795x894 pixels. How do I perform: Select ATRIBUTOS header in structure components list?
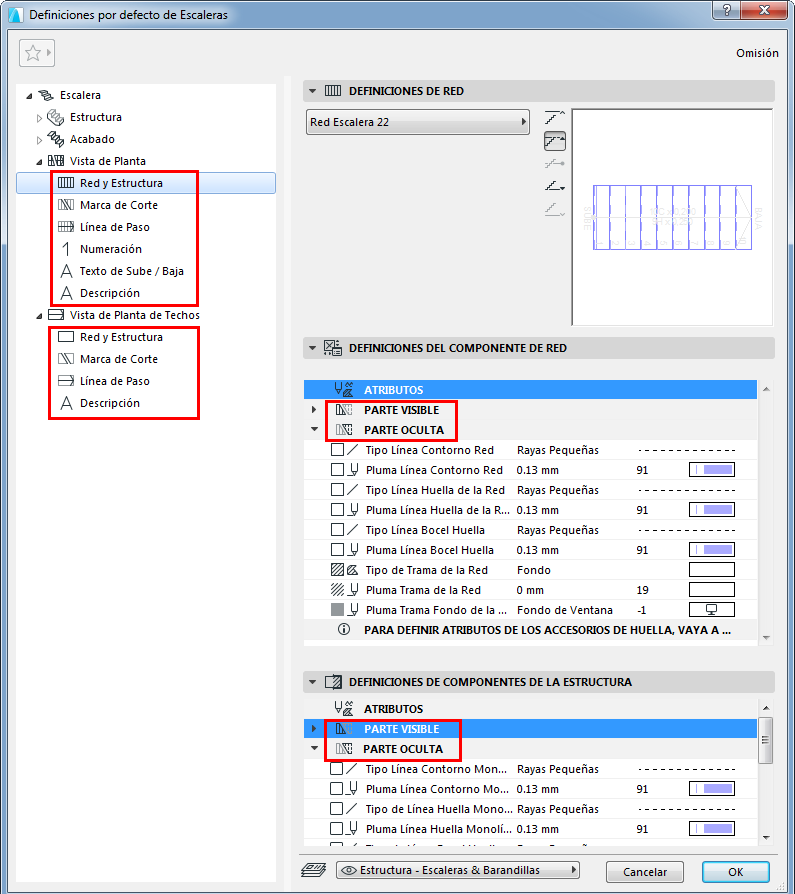pos(530,709)
